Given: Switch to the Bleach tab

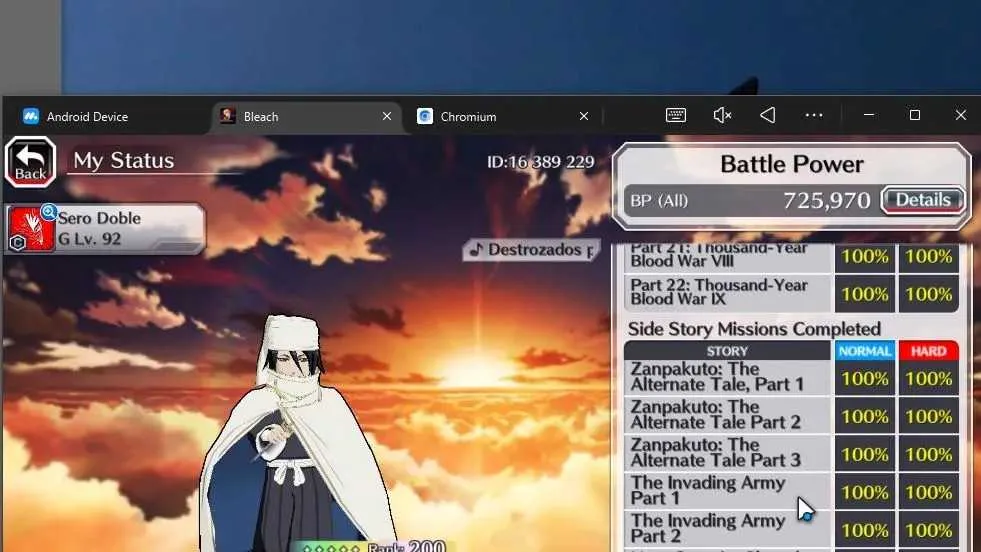Looking at the screenshot, I should [x=305, y=116].
